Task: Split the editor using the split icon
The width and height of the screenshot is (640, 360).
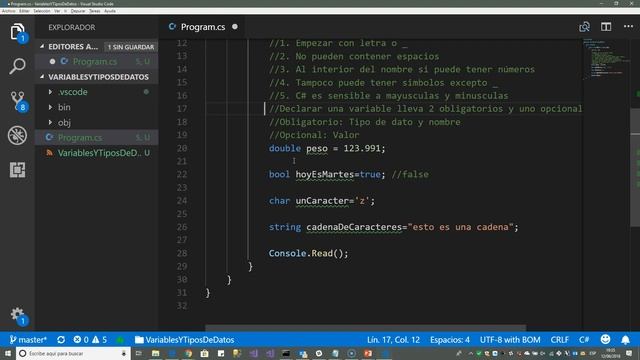Action: click(606, 27)
